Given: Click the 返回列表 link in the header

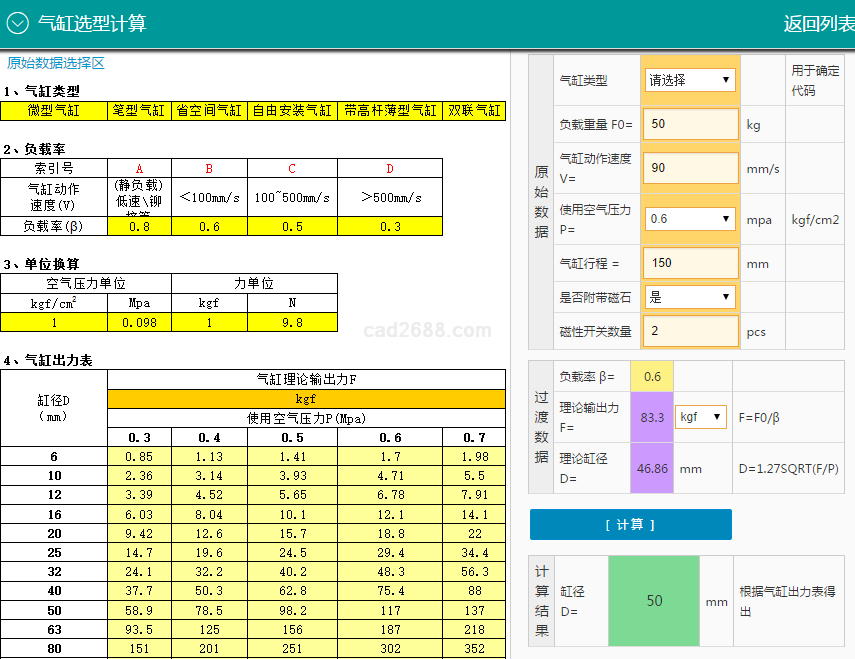Looking at the screenshot, I should pos(818,23).
